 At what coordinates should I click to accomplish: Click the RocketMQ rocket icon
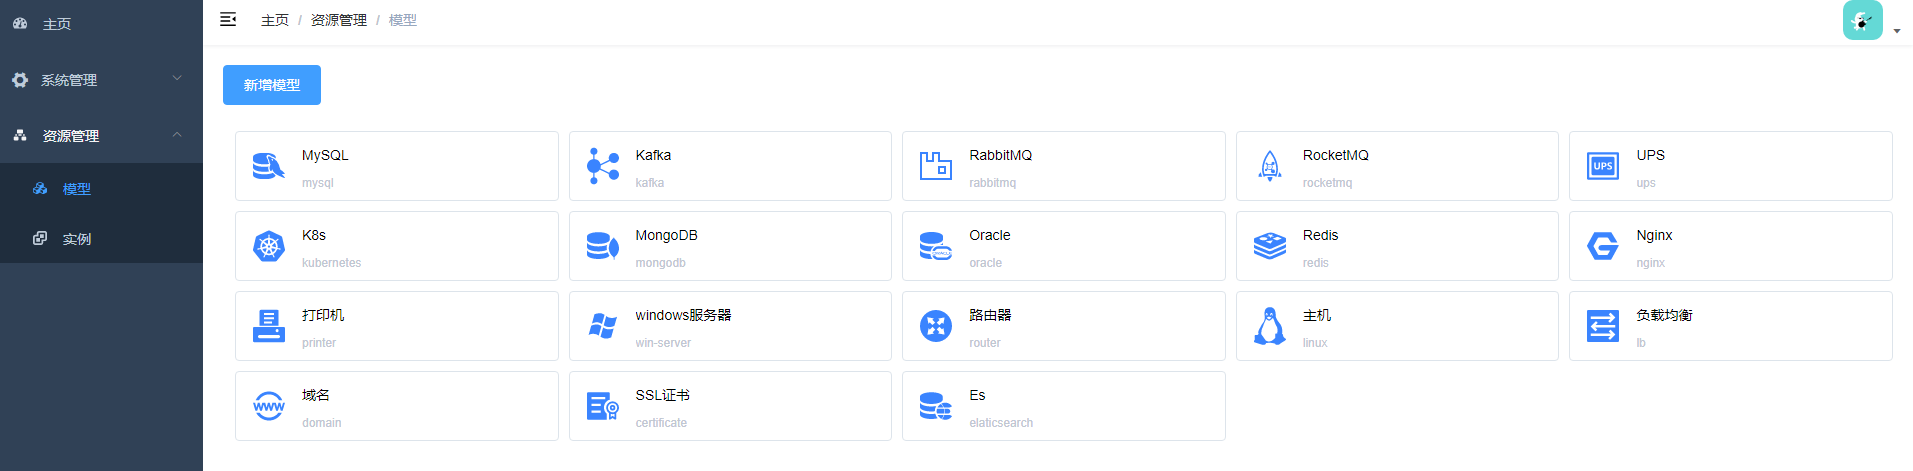click(x=1270, y=166)
